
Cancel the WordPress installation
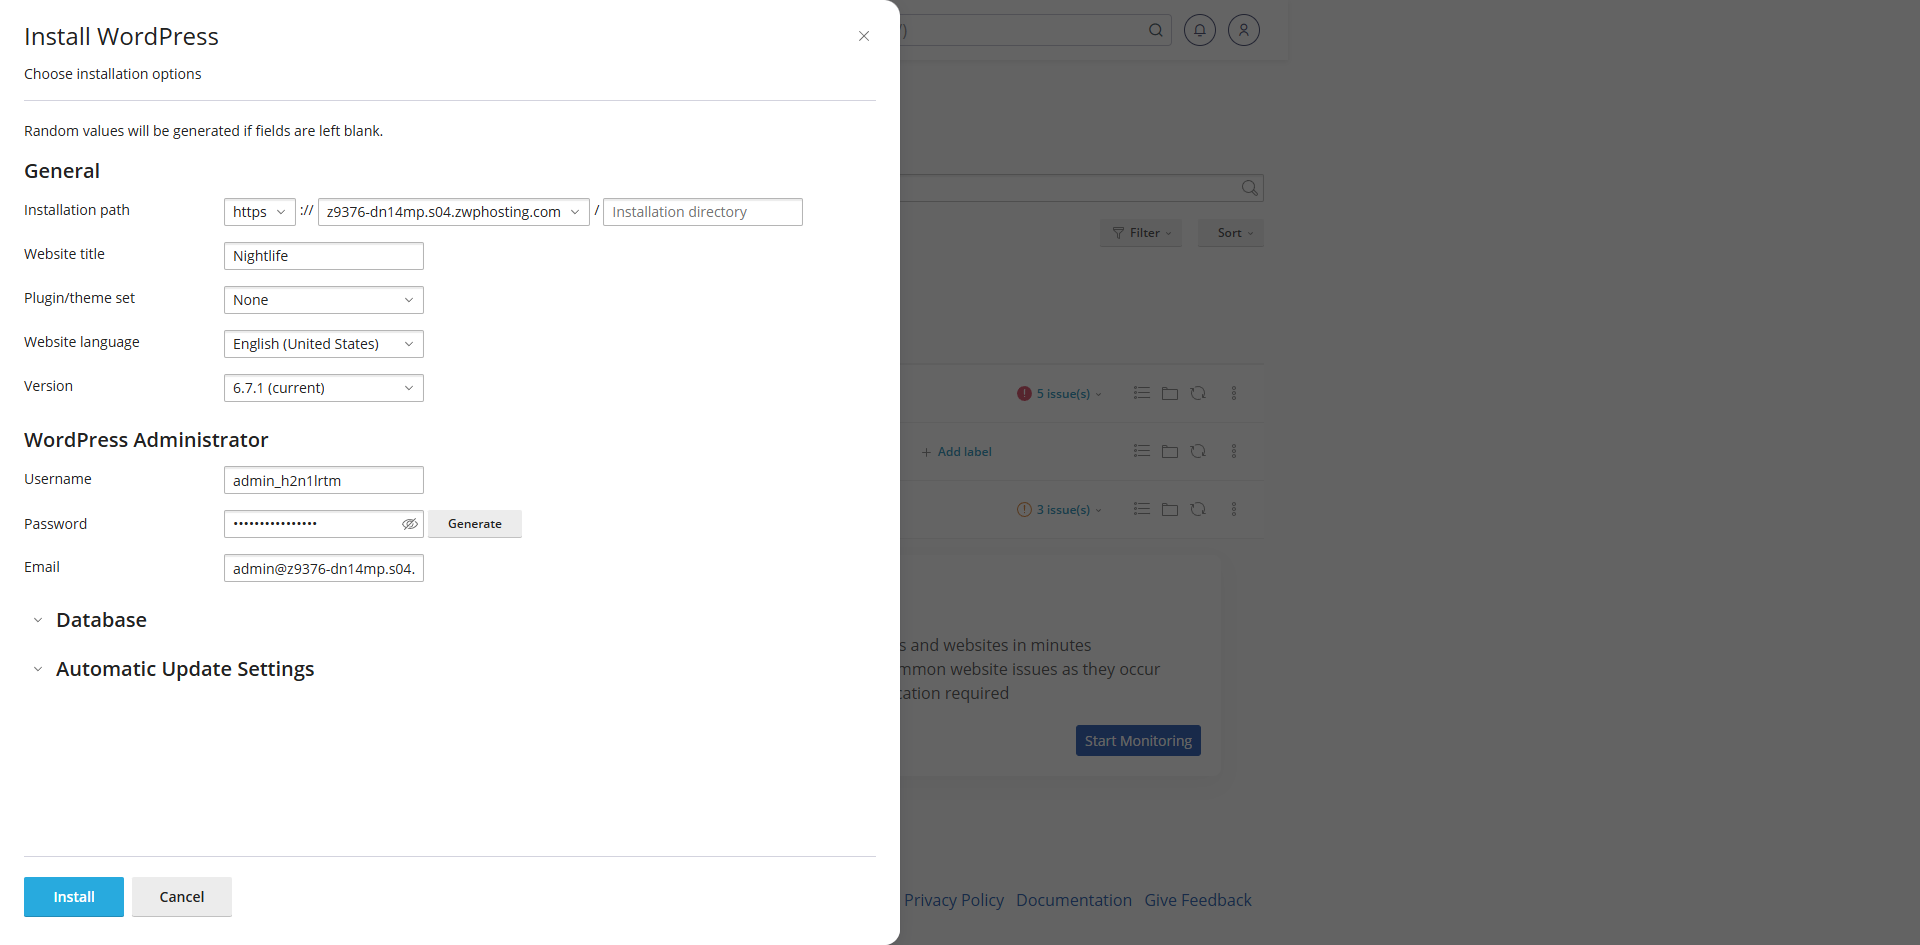pos(182,897)
